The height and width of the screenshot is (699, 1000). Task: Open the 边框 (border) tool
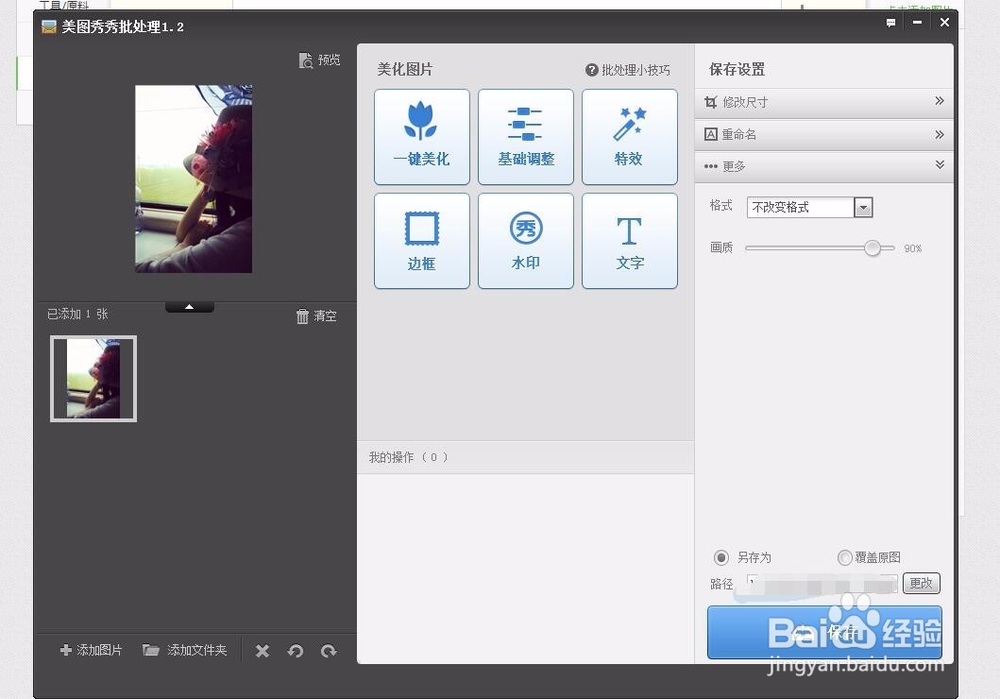point(421,240)
